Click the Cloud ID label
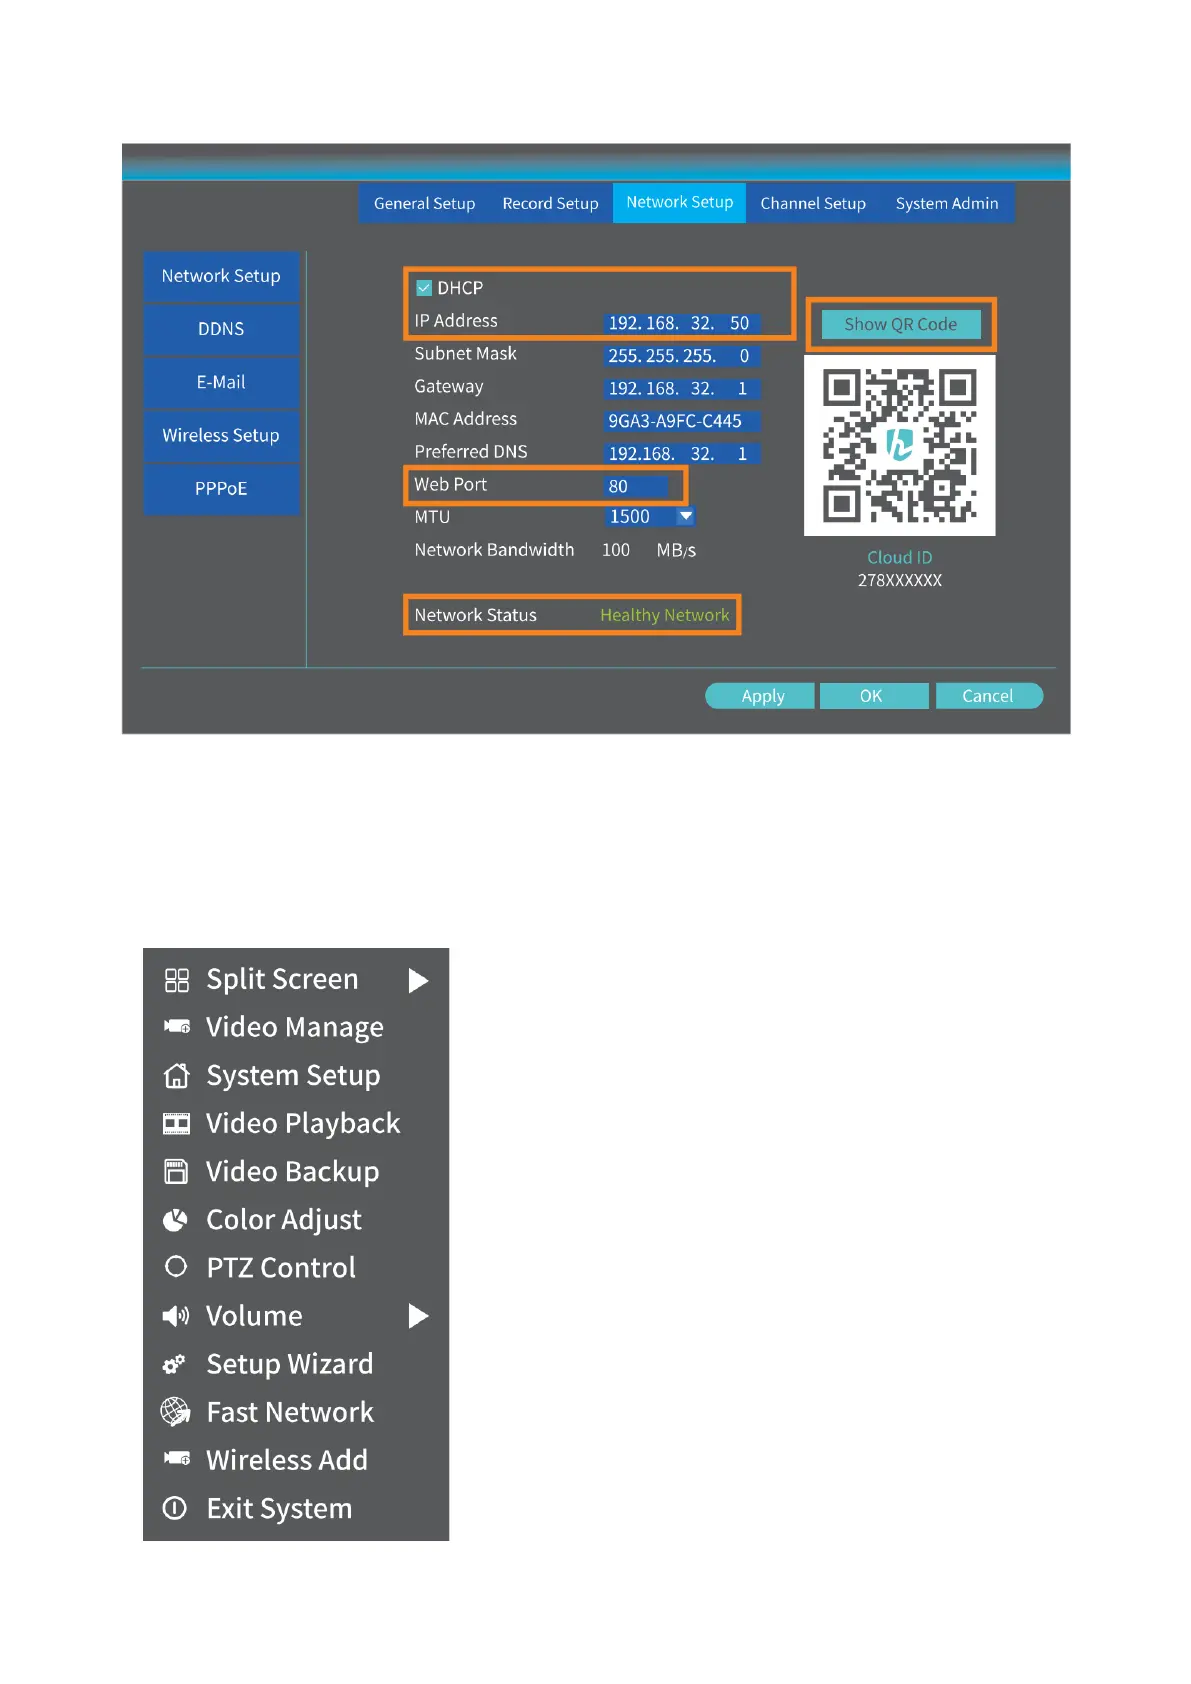The width and height of the screenshot is (1191, 1684). (900, 557)
